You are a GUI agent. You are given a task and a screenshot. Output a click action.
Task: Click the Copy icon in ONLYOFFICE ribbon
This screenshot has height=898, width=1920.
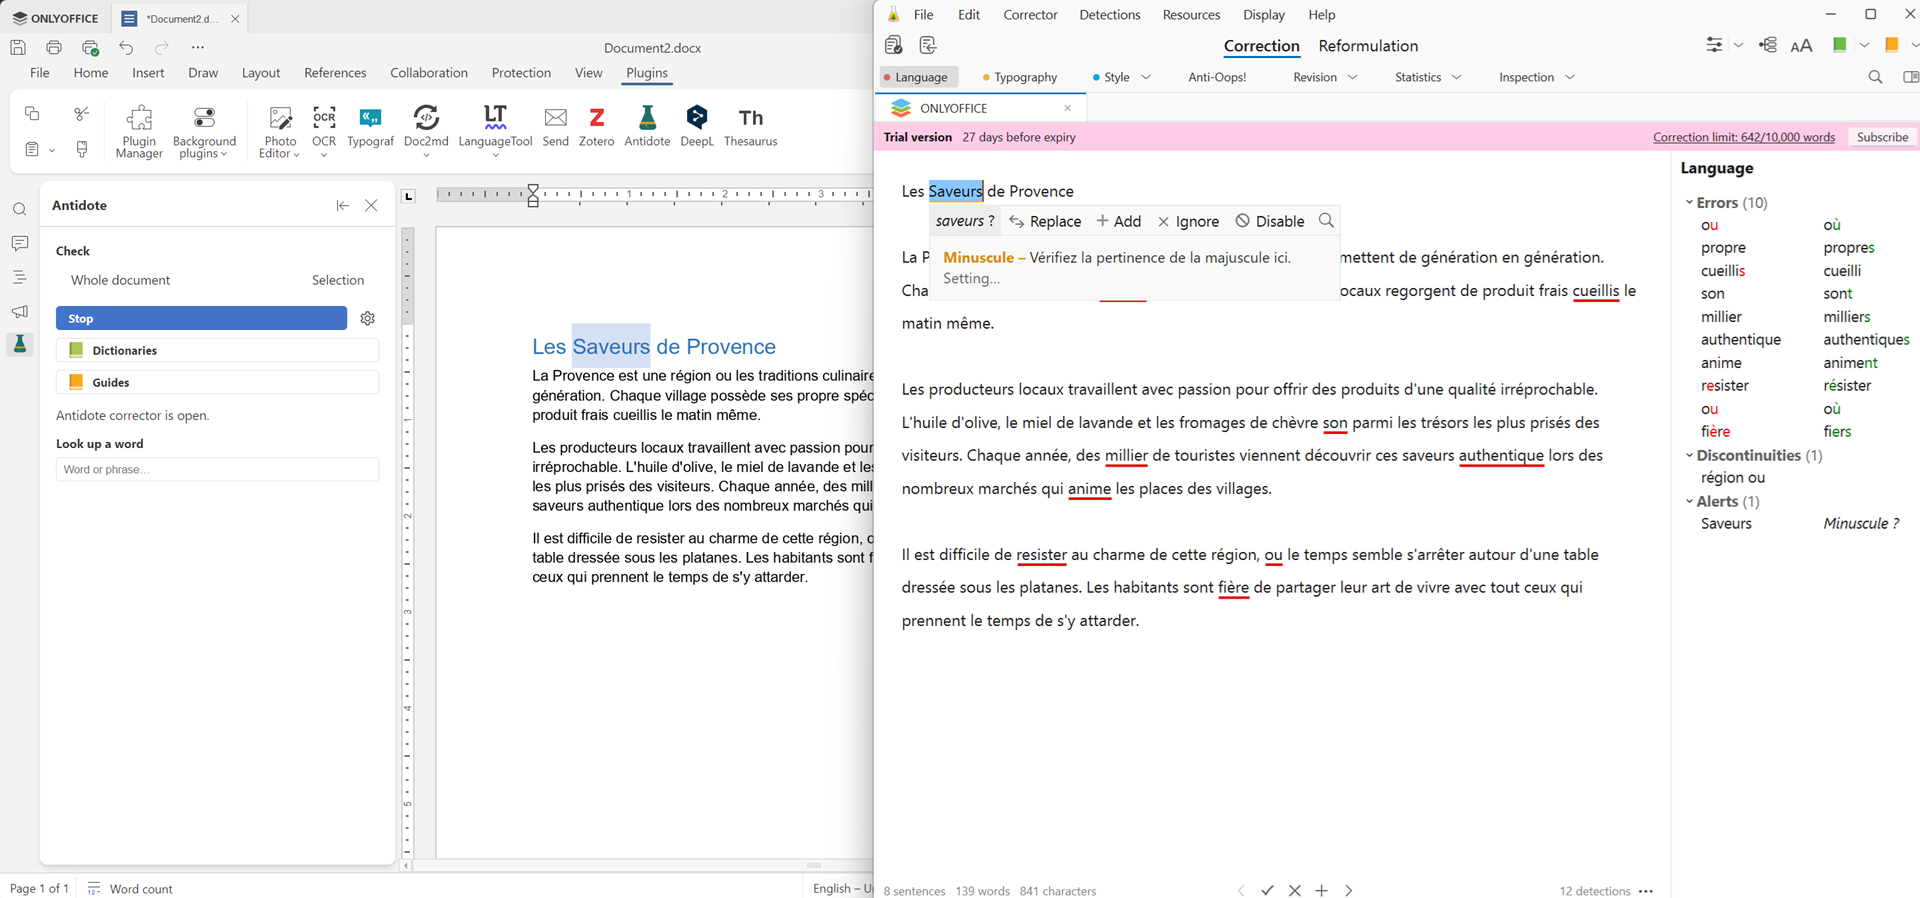pyautogui.click(x=32, y=113)
